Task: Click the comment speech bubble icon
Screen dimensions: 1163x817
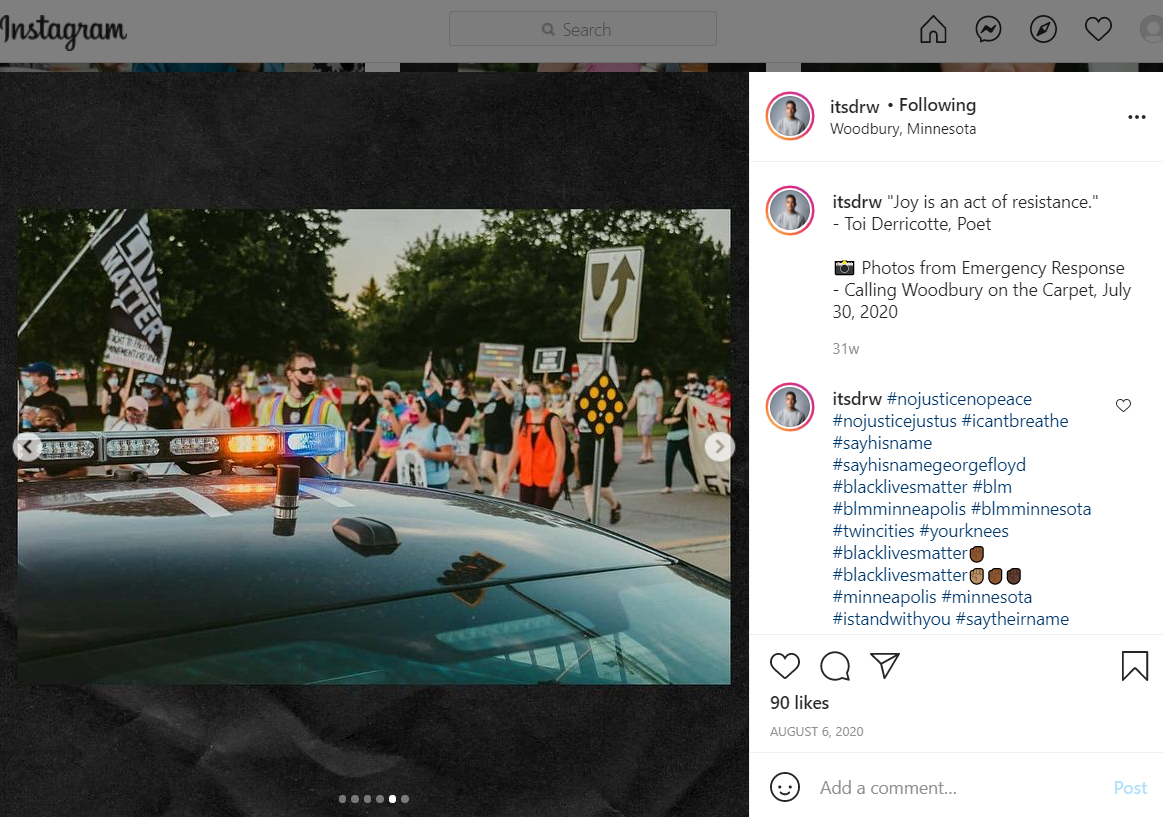Action: (x=835, y=666)
